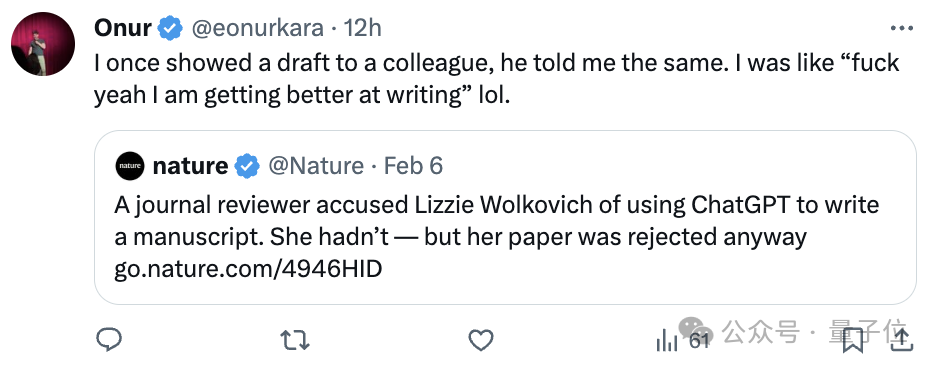Open the 12h timestamp permalink
The image size is (938, 370).
point(363,28)
